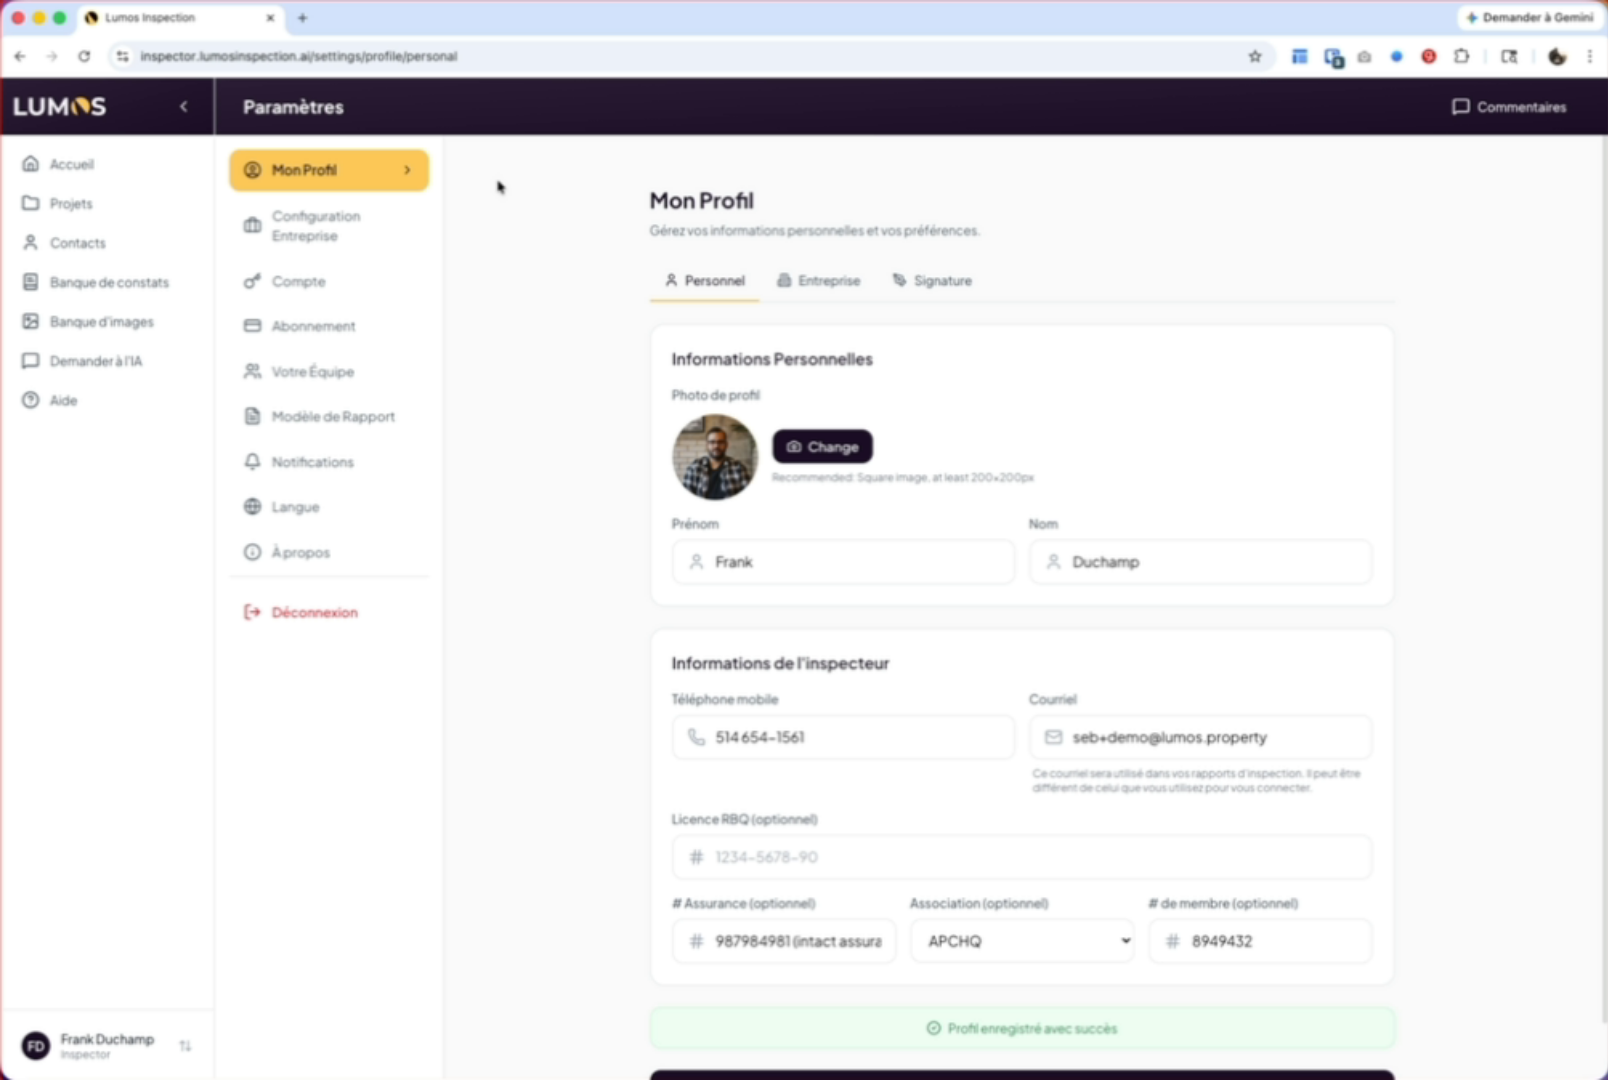The width and height of the screenshot is (1608, 1080).
Task: Click the Téléphone mobile field
Action: click(843, 737)
